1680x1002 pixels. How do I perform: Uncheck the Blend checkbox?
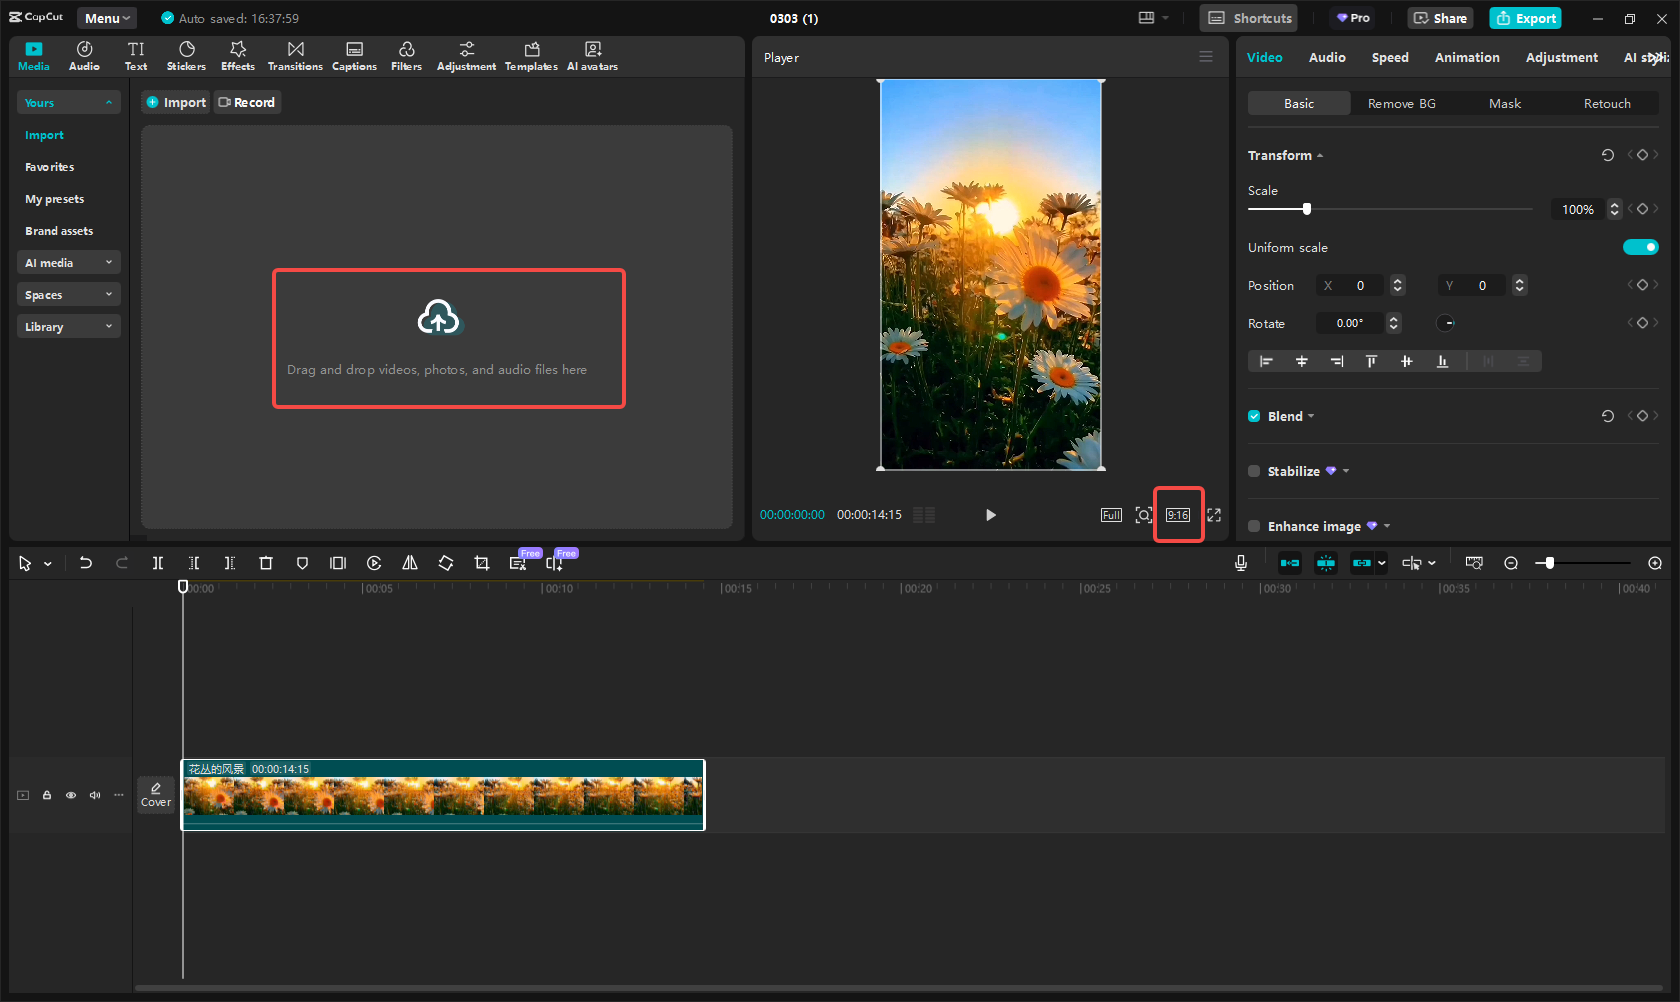pos(1254,416)
